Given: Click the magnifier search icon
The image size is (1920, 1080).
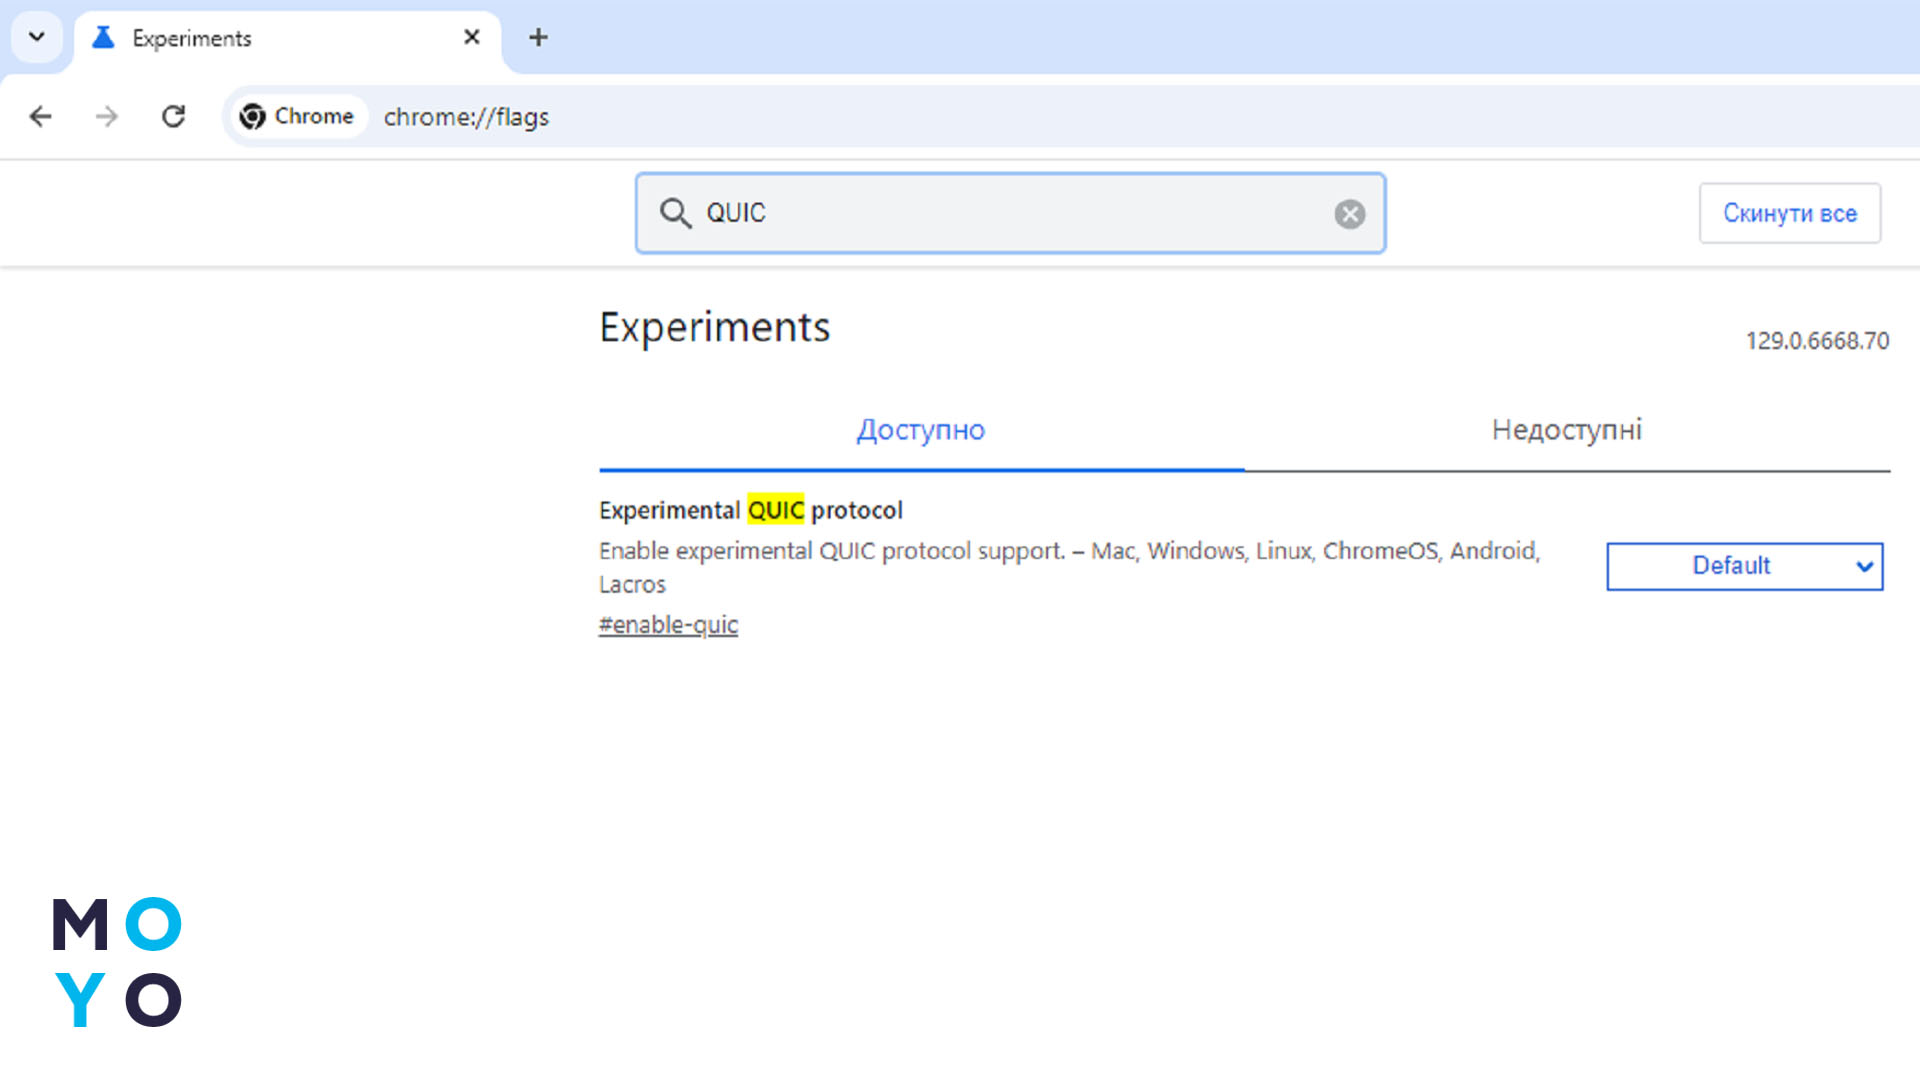Looking at the screenshot, I should [675, 213].
